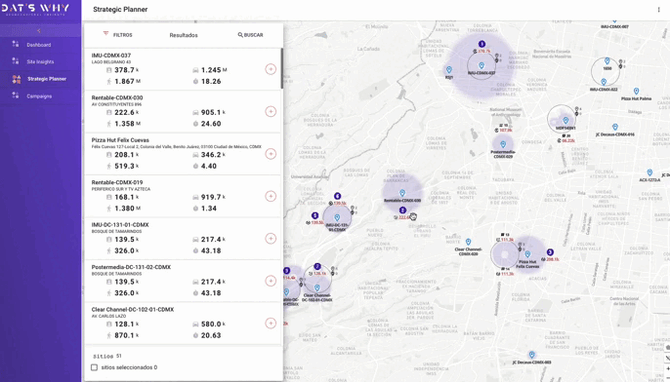Viewport: 670px width, 382px height.
Task: Switch to the FILTROS tab
Action: [118, 35]
